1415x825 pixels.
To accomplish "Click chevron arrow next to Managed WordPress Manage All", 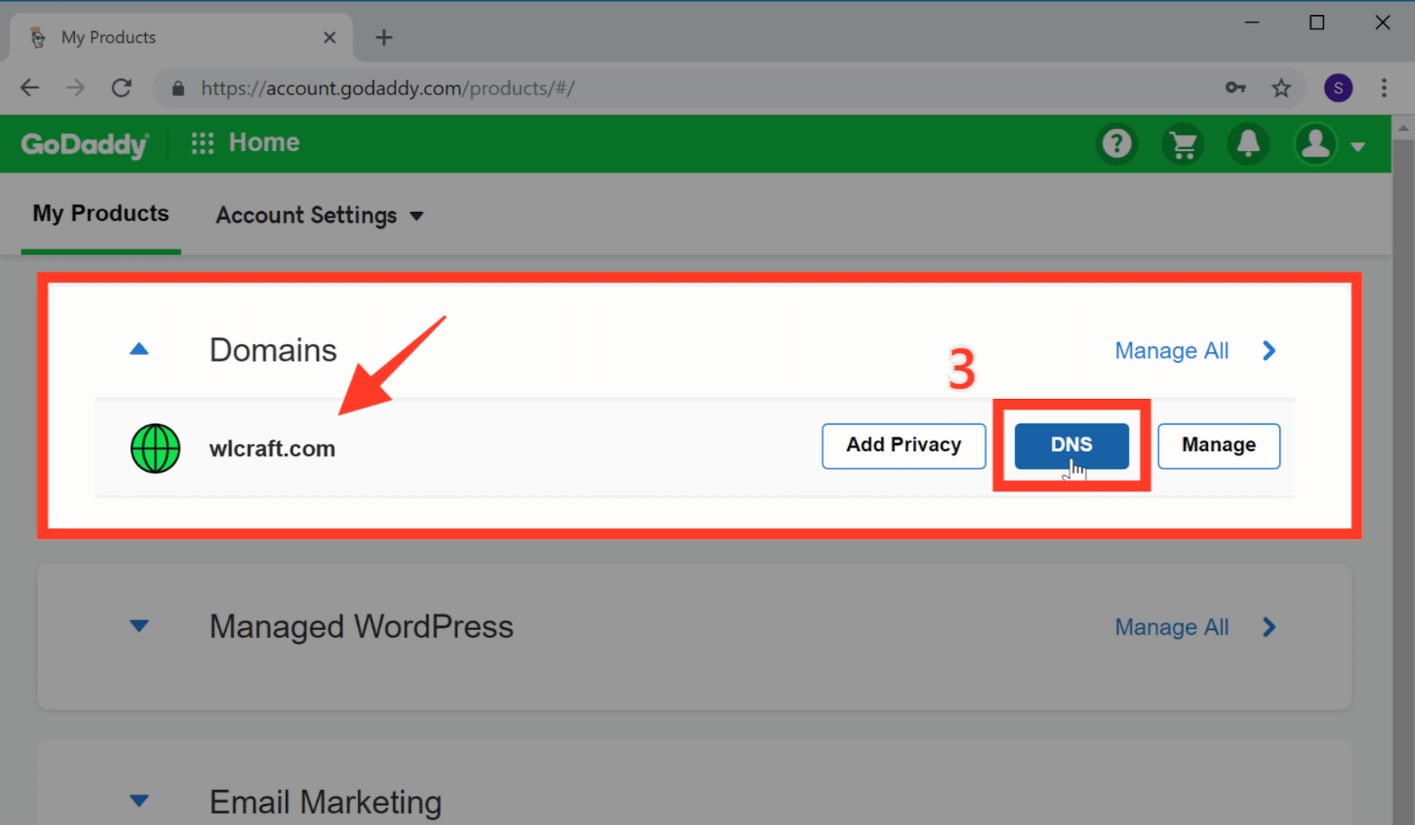I will point(1269,627).
